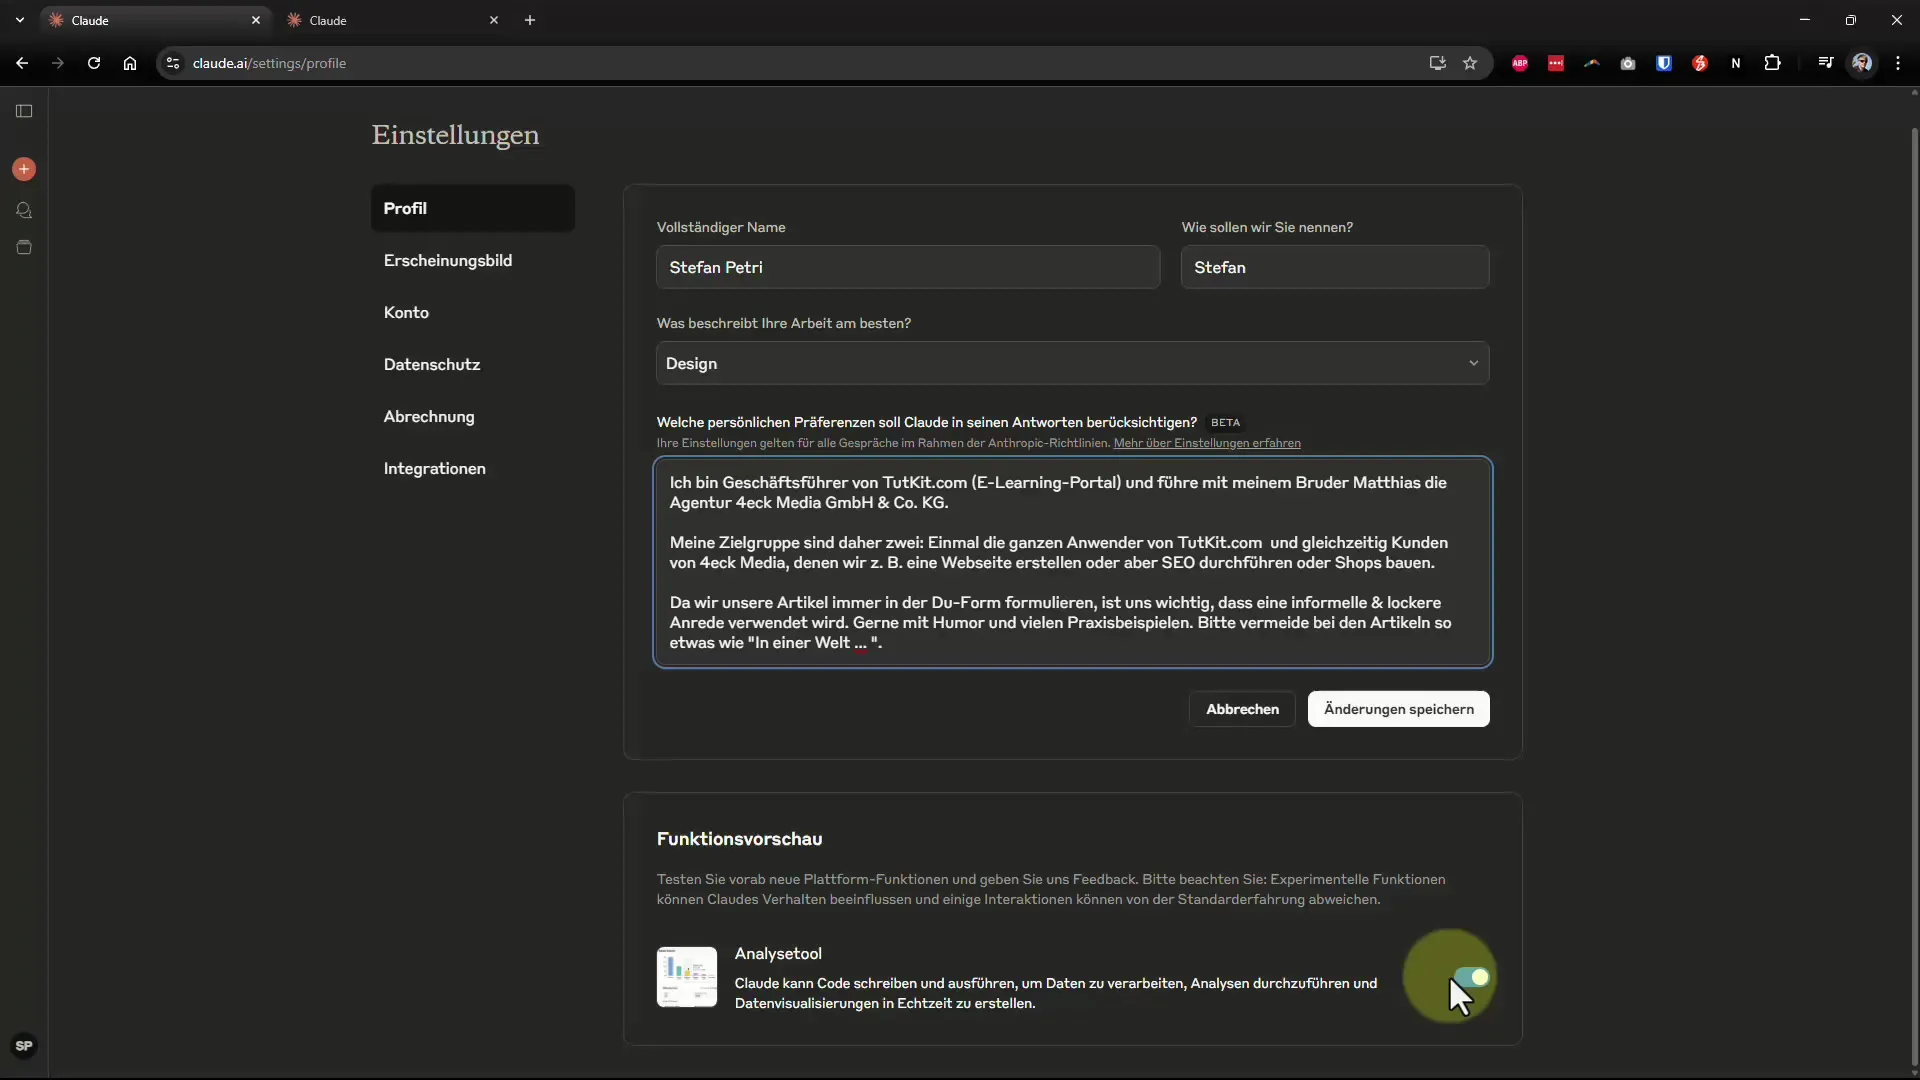Install app icon in address bar
Viewport: 1920px width, 1080px height.
click(1438, 63)
